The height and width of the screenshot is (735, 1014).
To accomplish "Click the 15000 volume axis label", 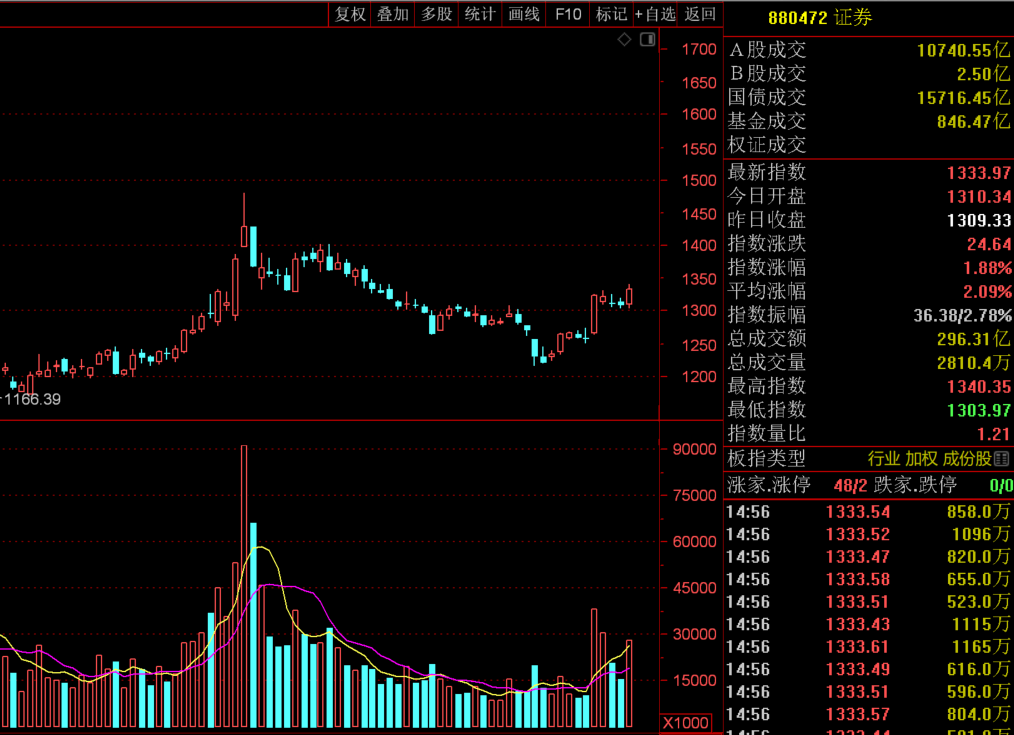I will coord(695,681).
